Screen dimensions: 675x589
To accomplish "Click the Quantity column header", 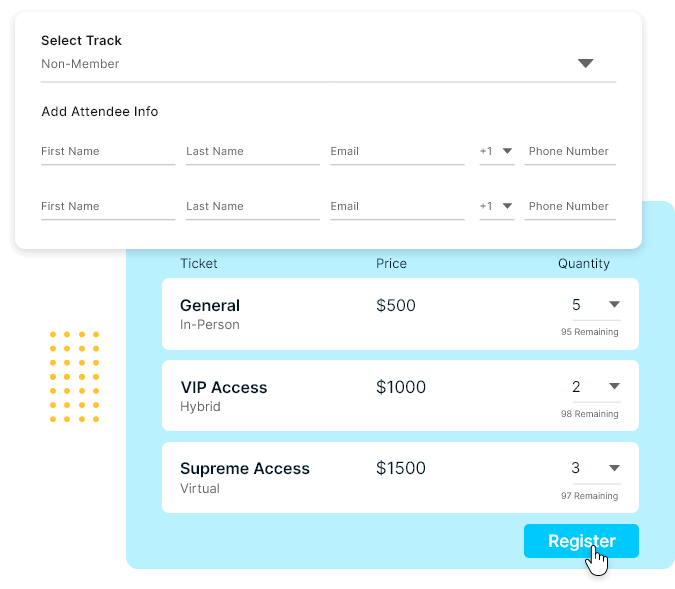I will point(584,264).
